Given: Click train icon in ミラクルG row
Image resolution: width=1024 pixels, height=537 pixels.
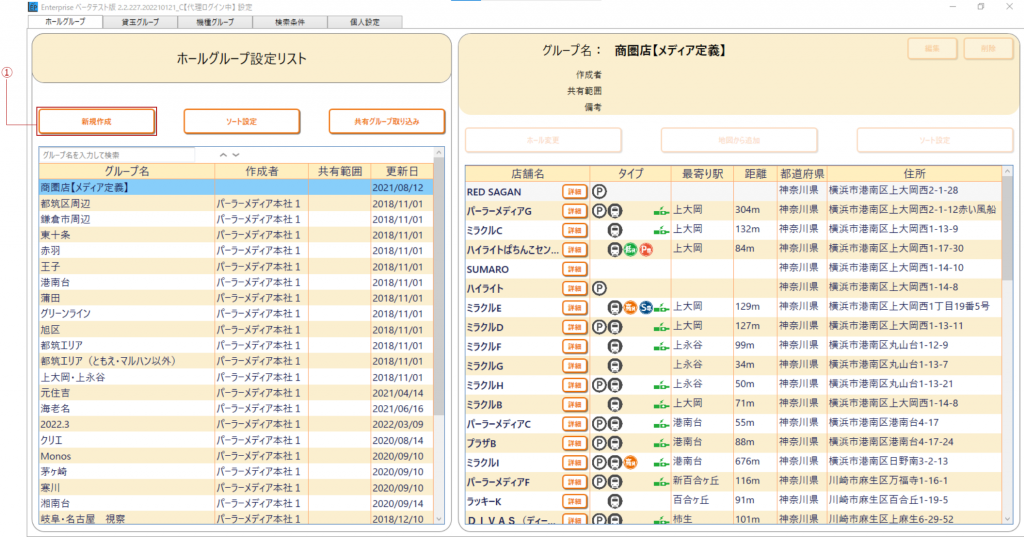Looking at the screenshot, I should tap(615, 366).
